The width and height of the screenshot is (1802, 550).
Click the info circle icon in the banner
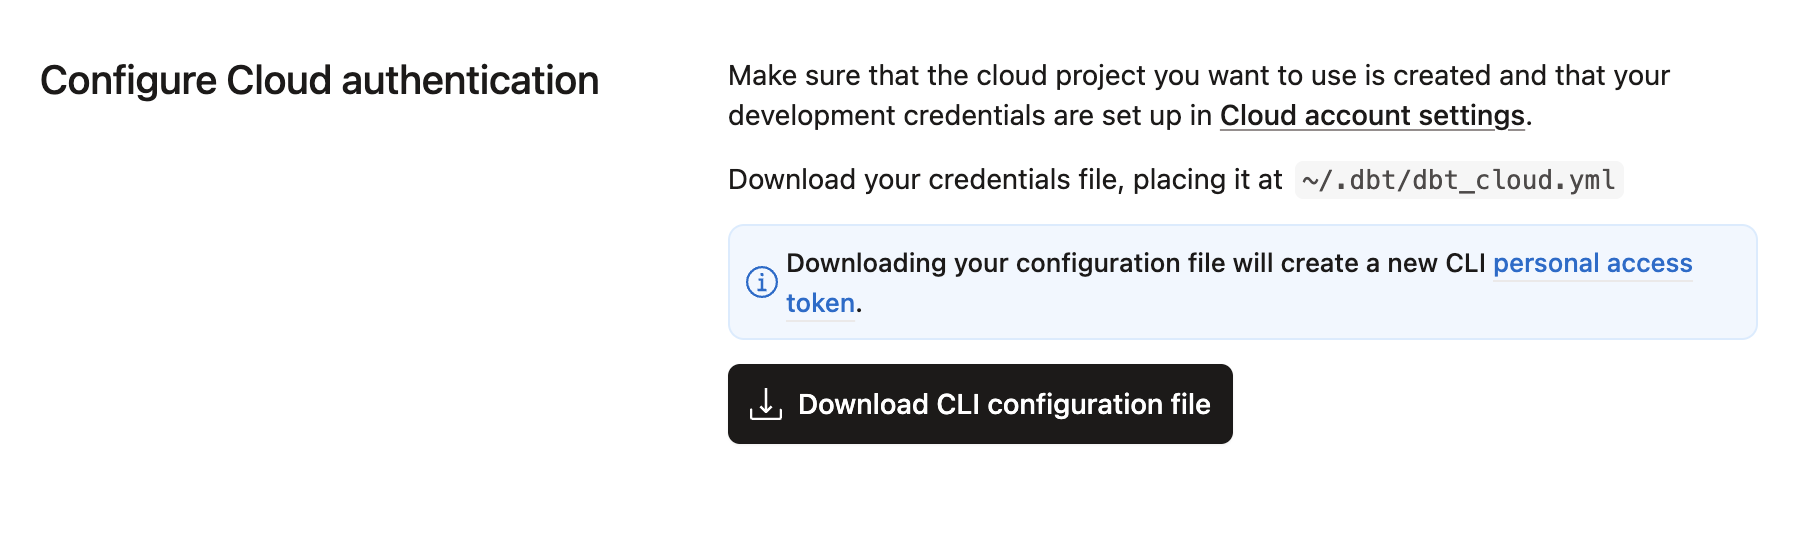(761, 282)
